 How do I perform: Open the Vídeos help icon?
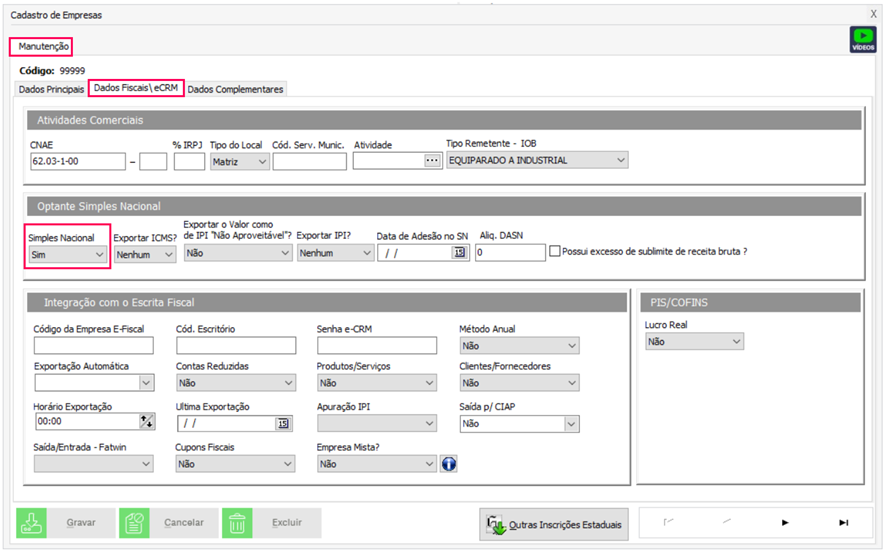(x=862, y=39)
